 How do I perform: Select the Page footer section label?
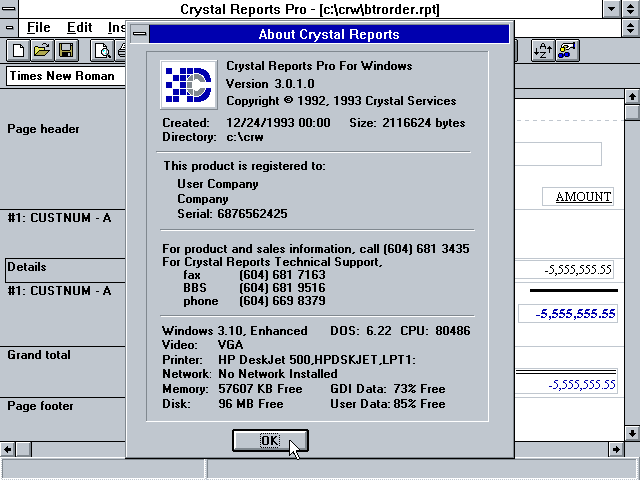[40, 406]
